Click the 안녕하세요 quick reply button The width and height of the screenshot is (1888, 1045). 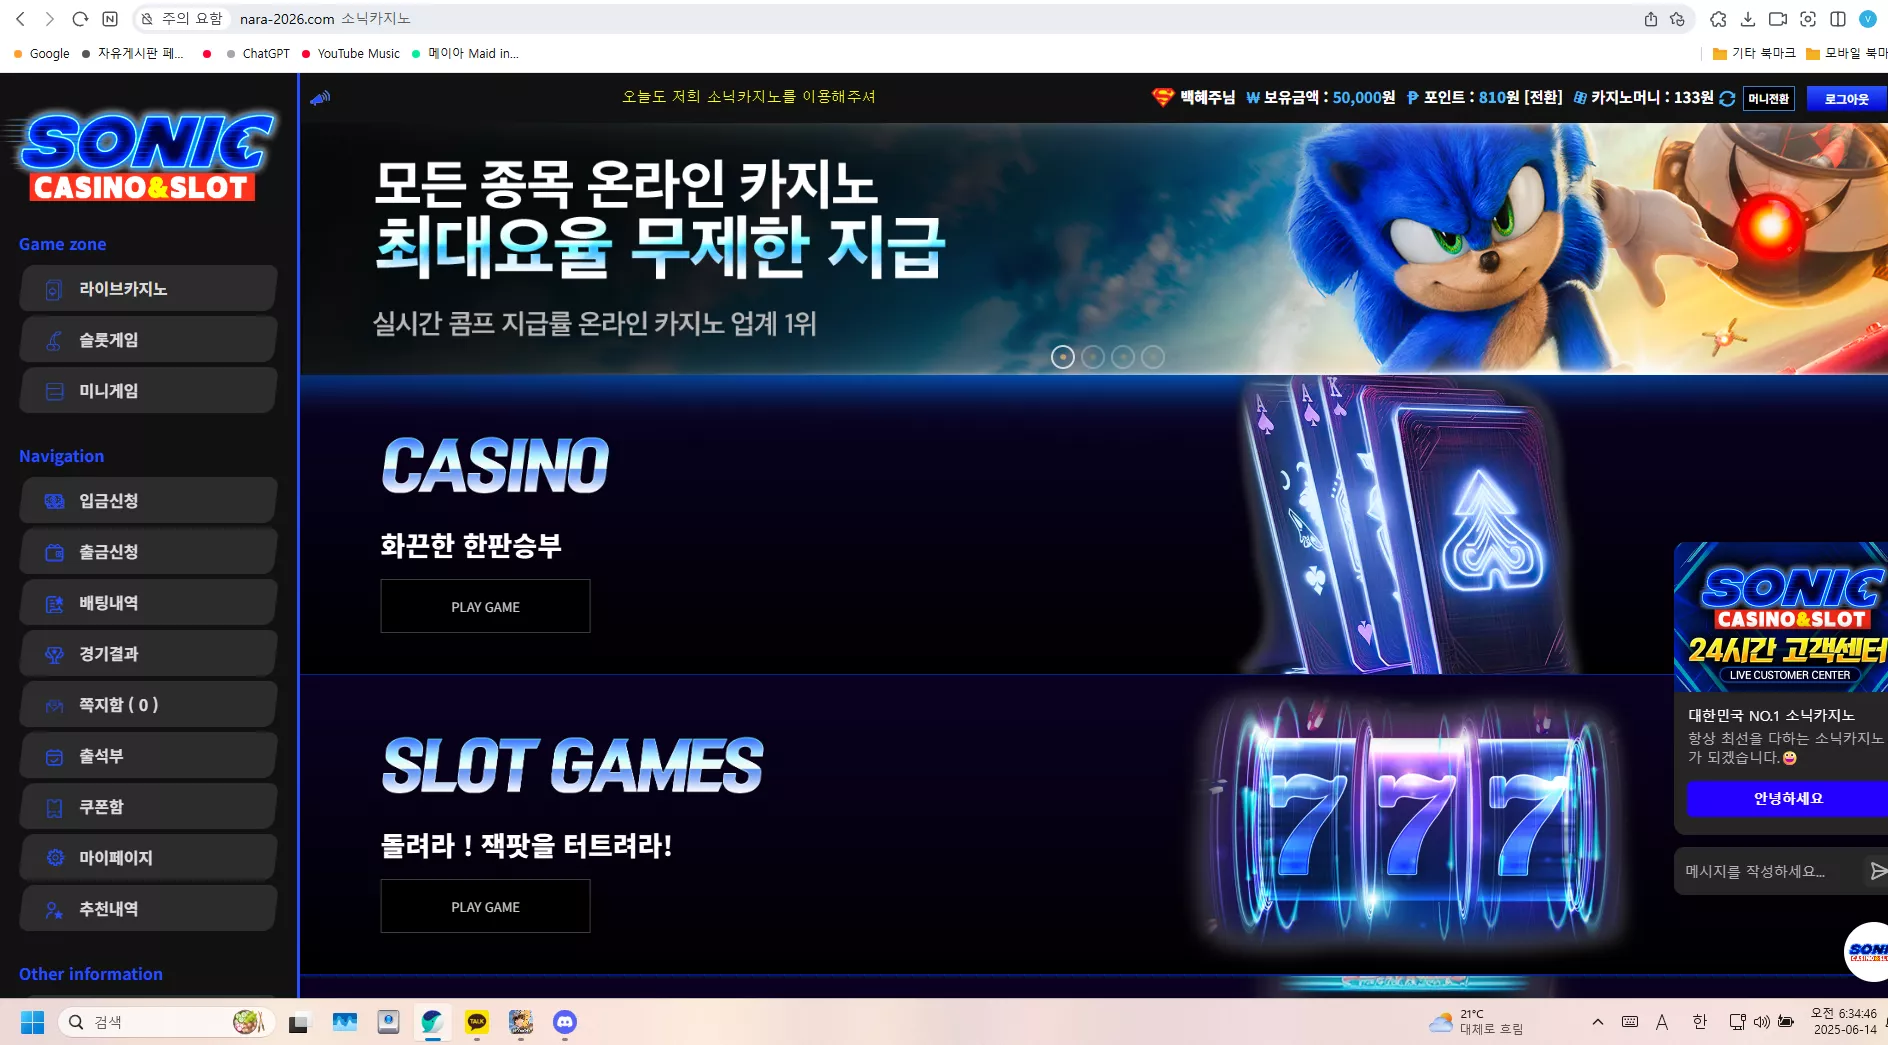coord(1787,799)
